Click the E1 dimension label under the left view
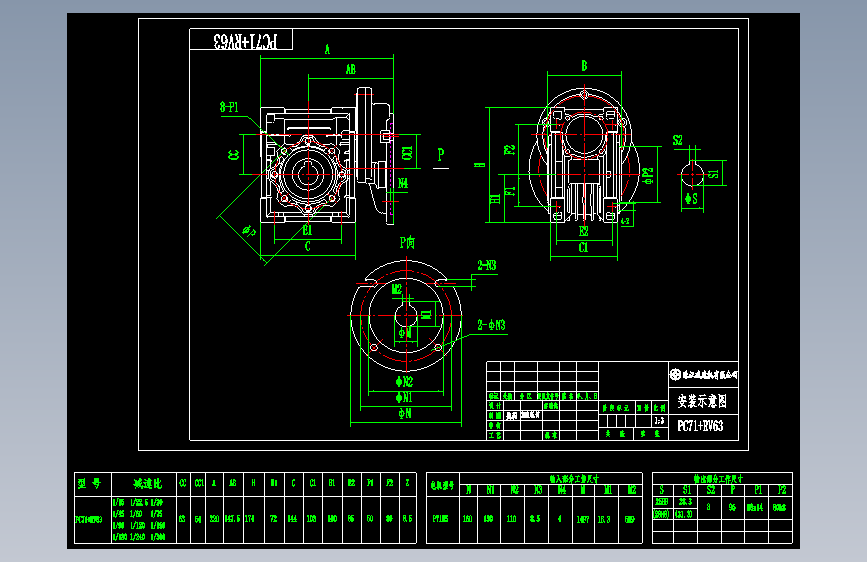This screenshot has height=562, width=867. click(307, 230)
